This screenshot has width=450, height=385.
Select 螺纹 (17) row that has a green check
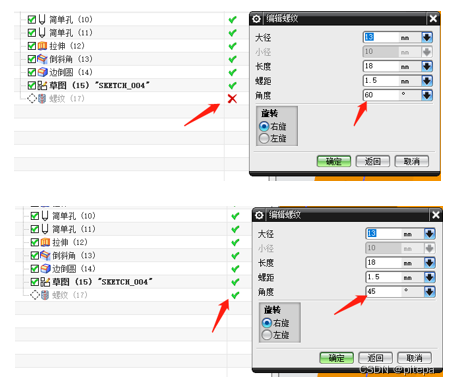(x=70, y=295)
